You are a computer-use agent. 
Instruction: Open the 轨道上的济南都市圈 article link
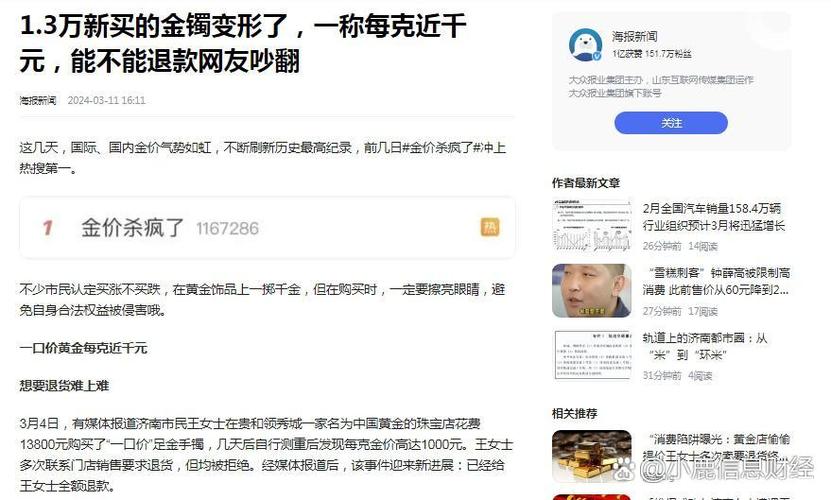(x=705, y=346)
